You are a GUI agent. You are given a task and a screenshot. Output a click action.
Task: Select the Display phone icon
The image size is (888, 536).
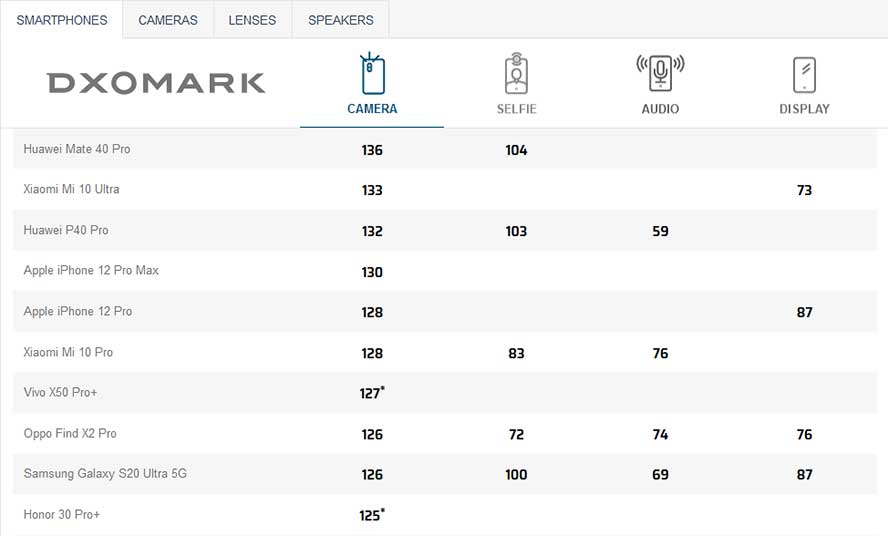click(x=804, y=75)
